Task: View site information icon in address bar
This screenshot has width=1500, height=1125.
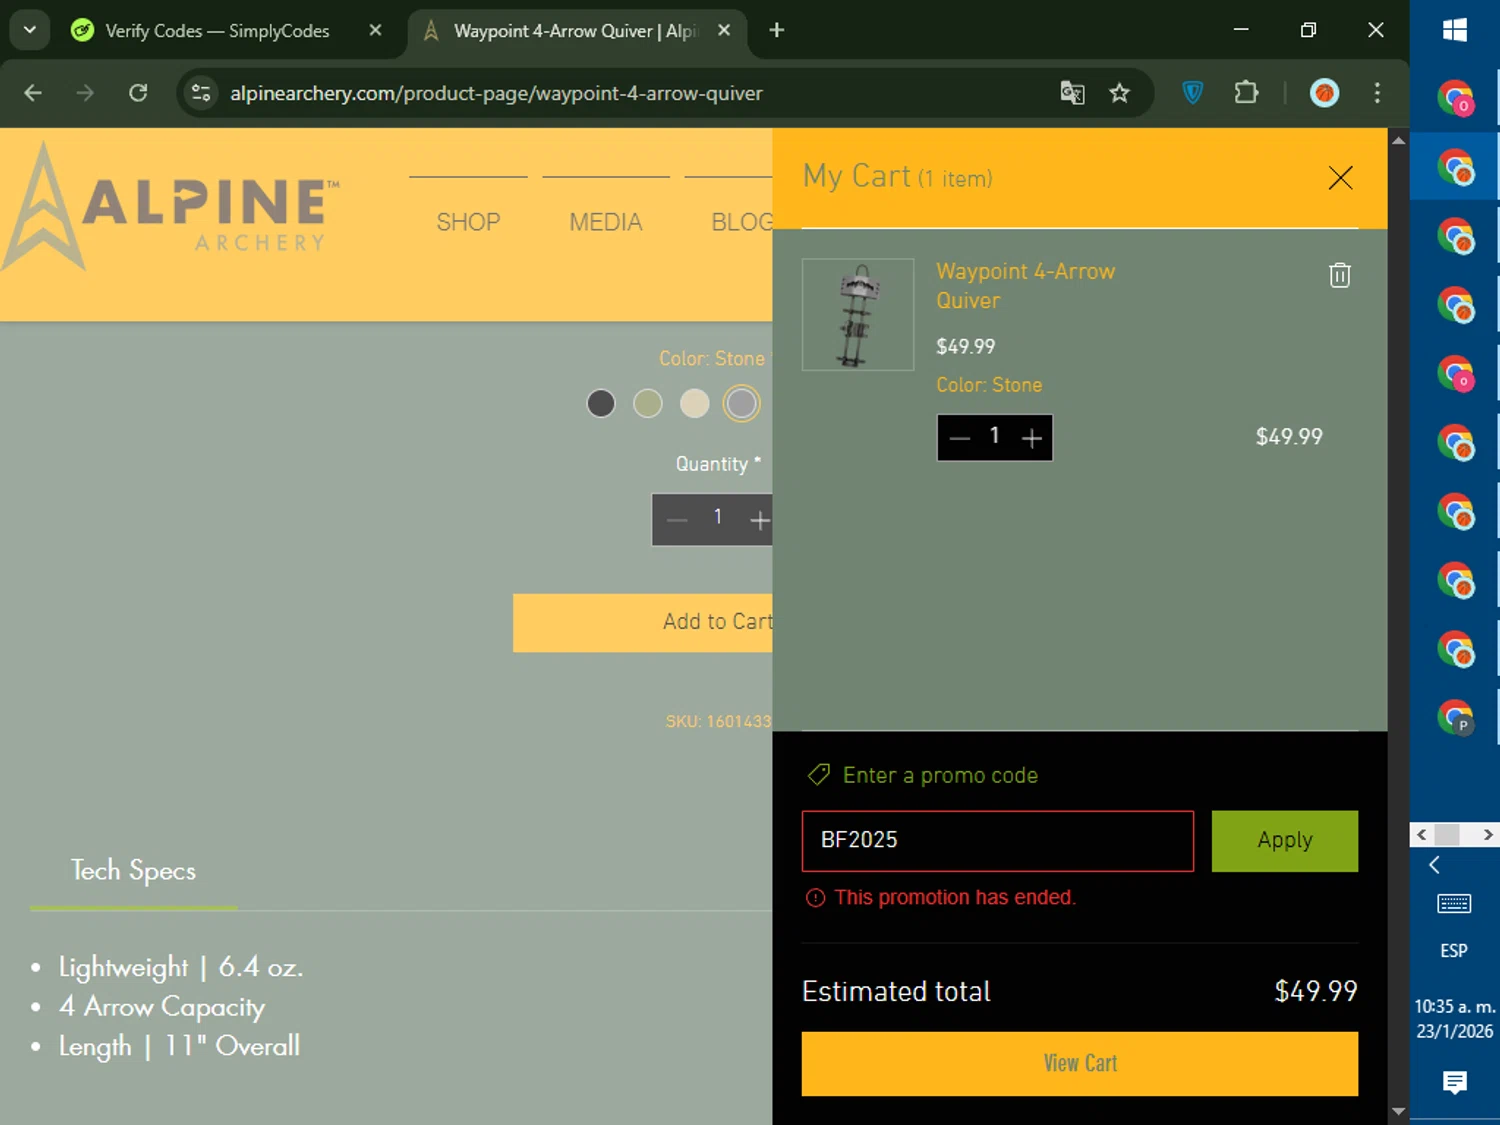Action: pos(201,93)
